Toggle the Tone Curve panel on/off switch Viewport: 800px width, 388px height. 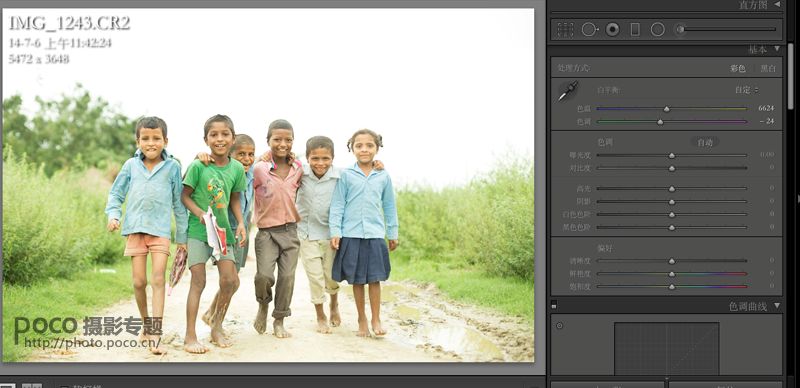(x=554, y=306)
